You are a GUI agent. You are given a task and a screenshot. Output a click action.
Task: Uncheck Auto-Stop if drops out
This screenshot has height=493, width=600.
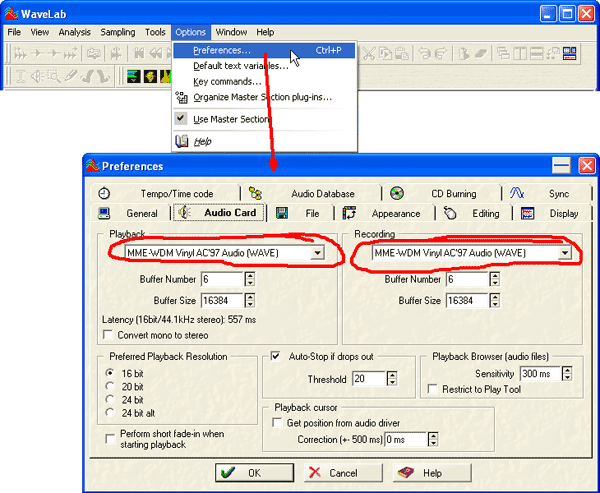click(x=277, y=357)
